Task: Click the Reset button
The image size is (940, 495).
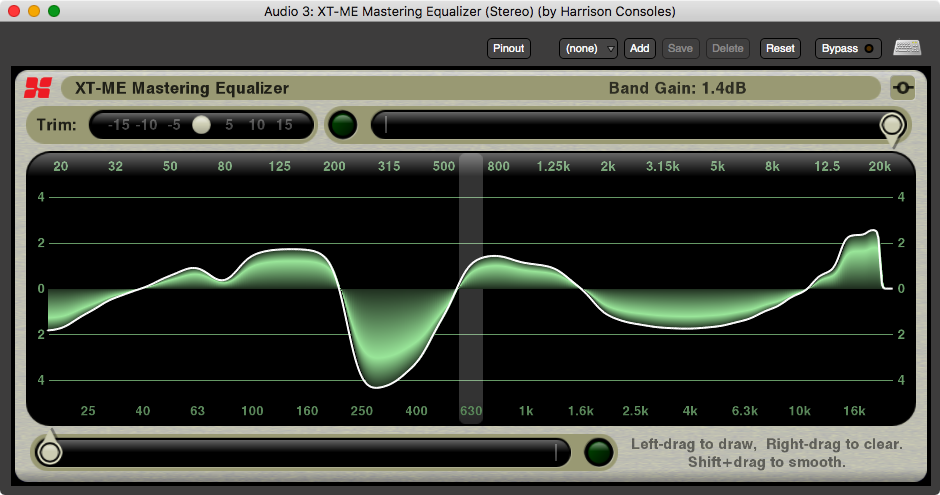Action: [x=780, y=49]
